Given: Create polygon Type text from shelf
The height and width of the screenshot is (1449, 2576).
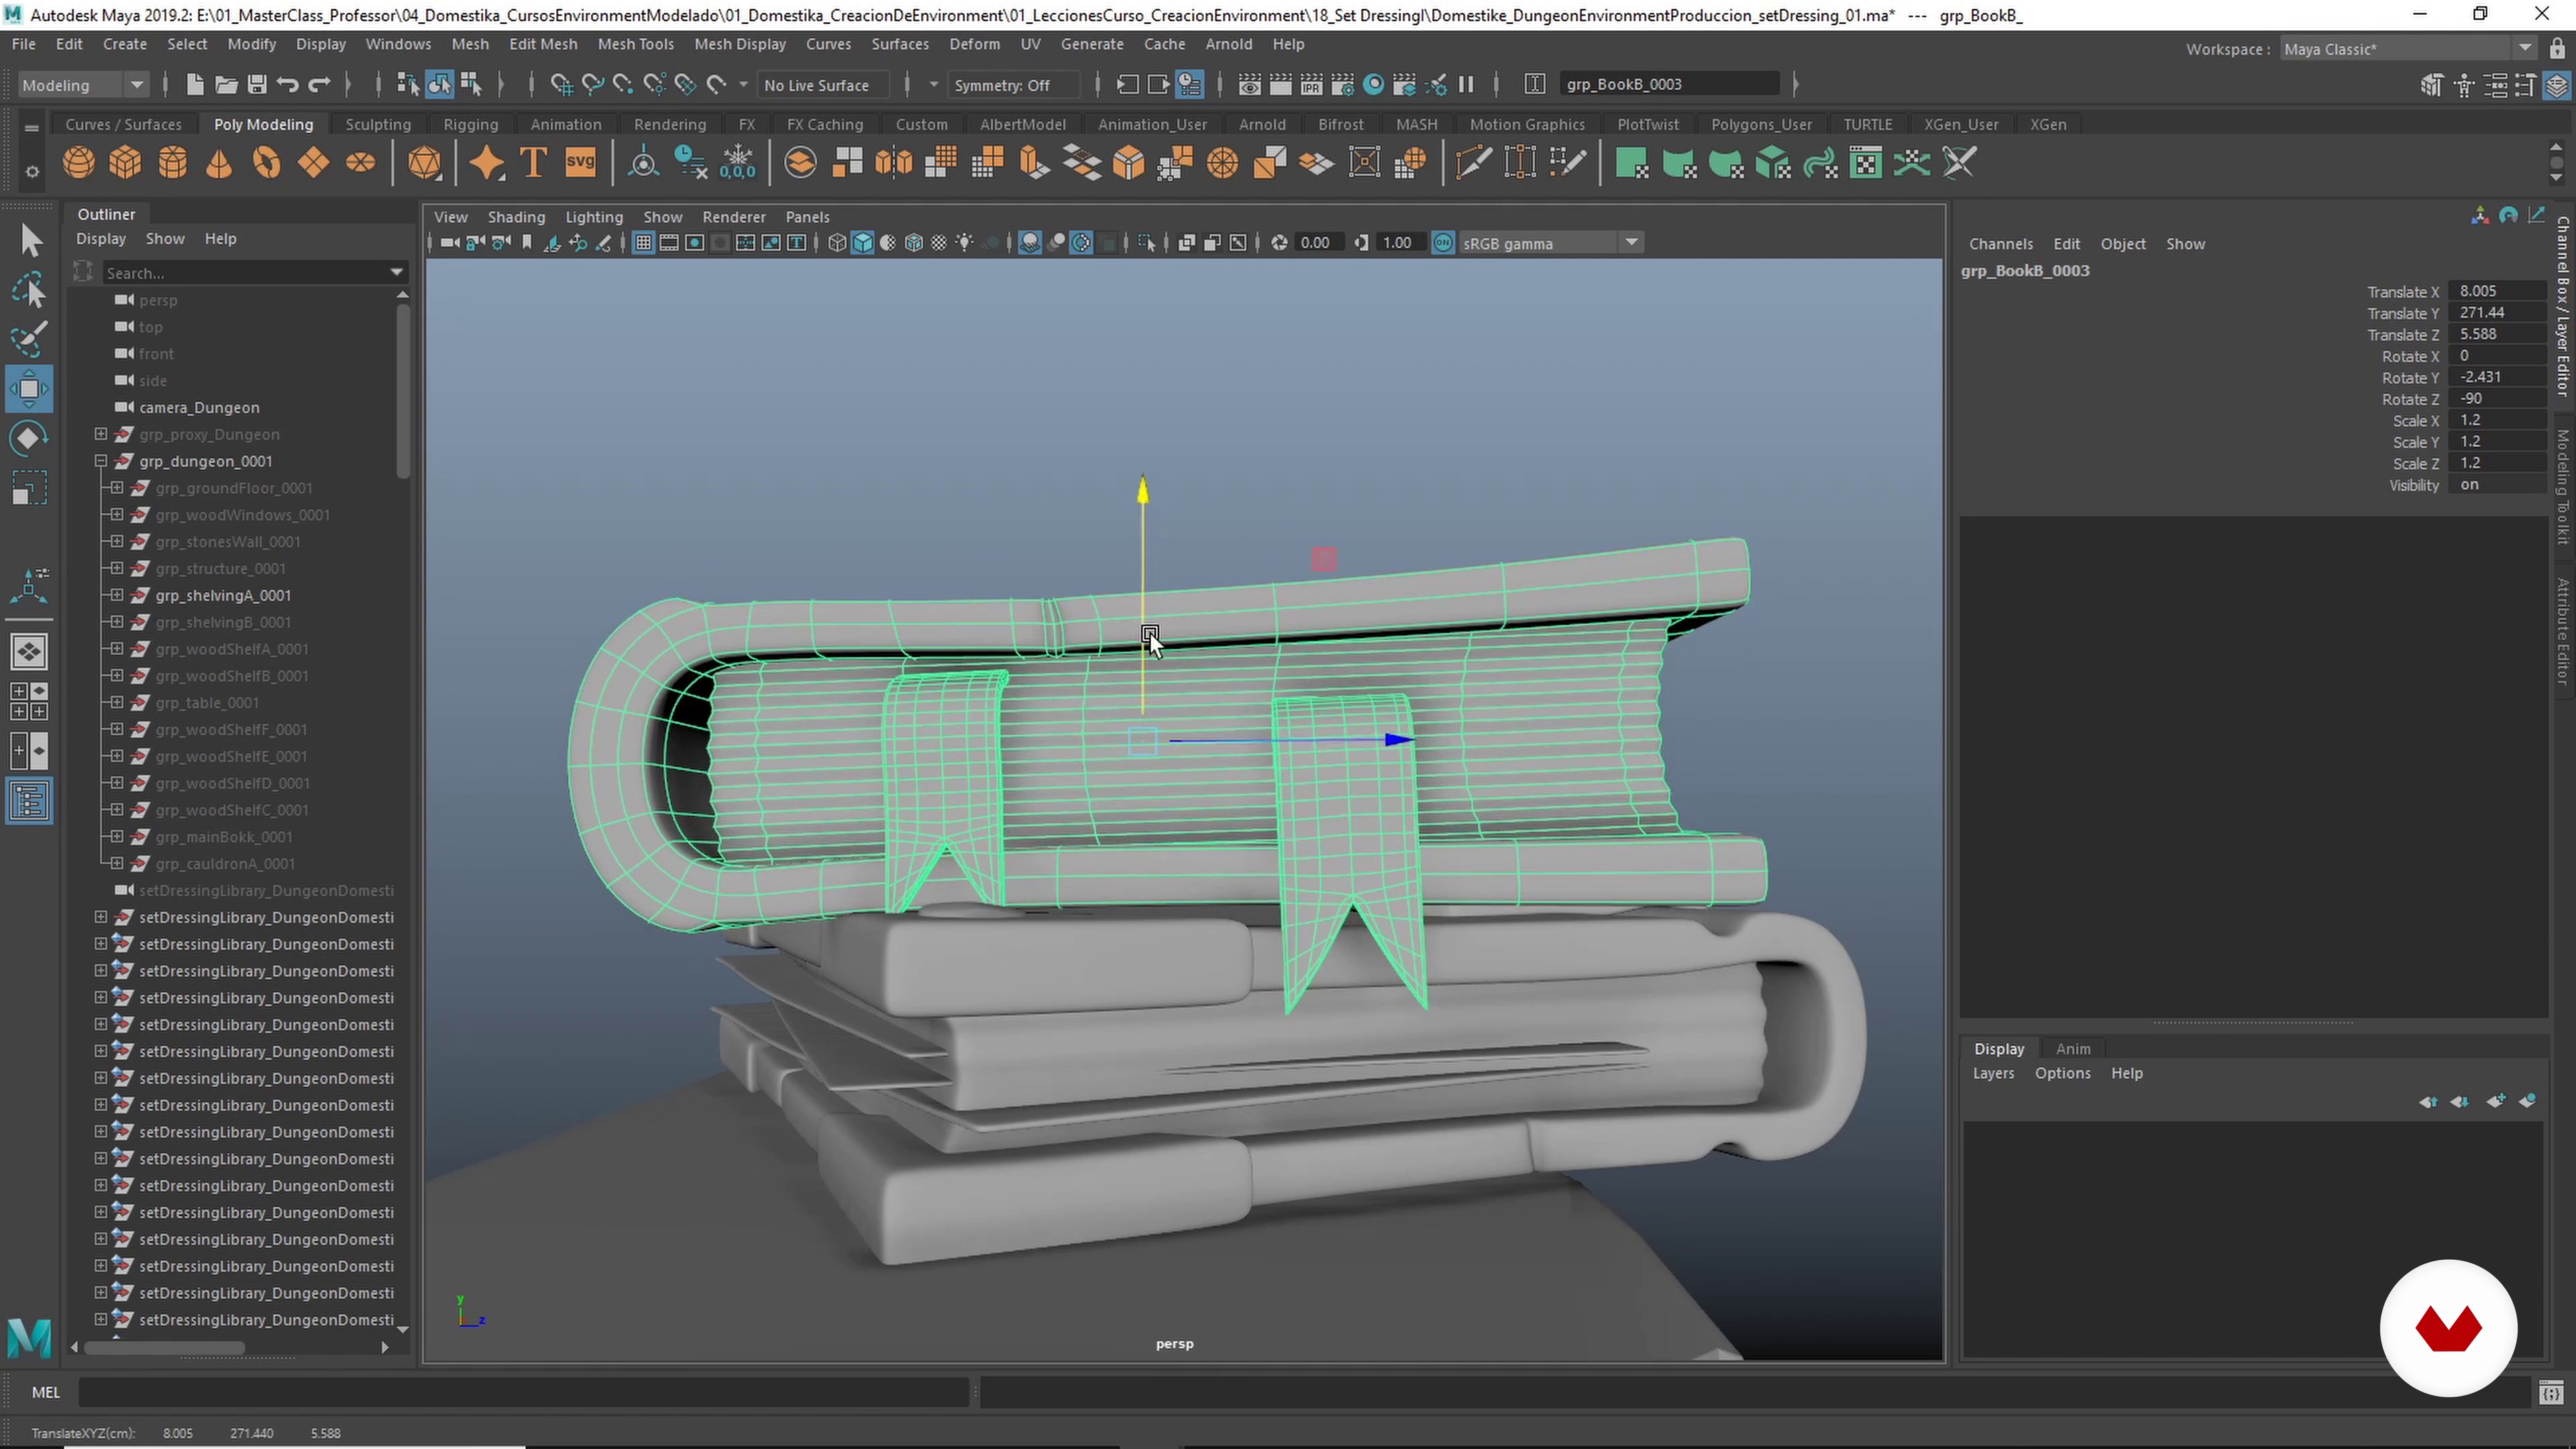Looking at the screenshot, I should click(x=533, y=162).
